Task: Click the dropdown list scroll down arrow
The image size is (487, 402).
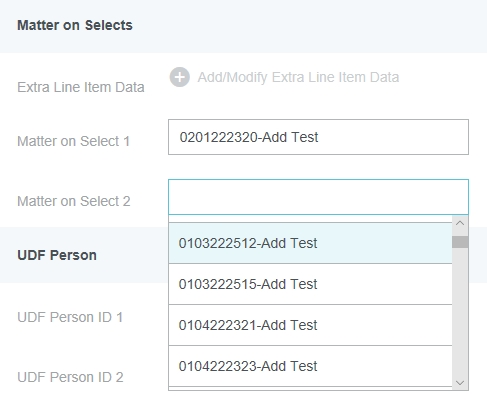Action: [x=460, y=383]
